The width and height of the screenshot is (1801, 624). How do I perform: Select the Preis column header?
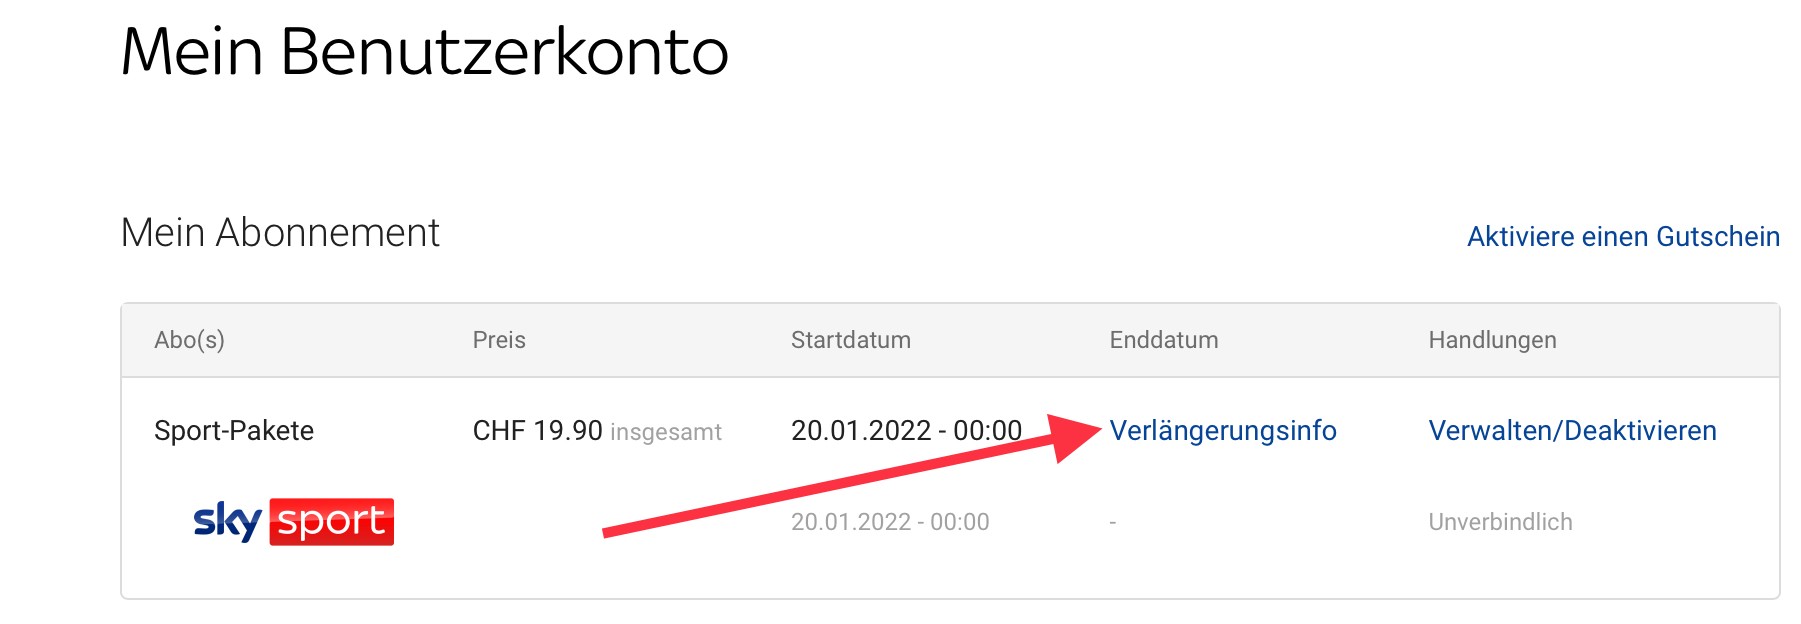[x=499, y=340]
